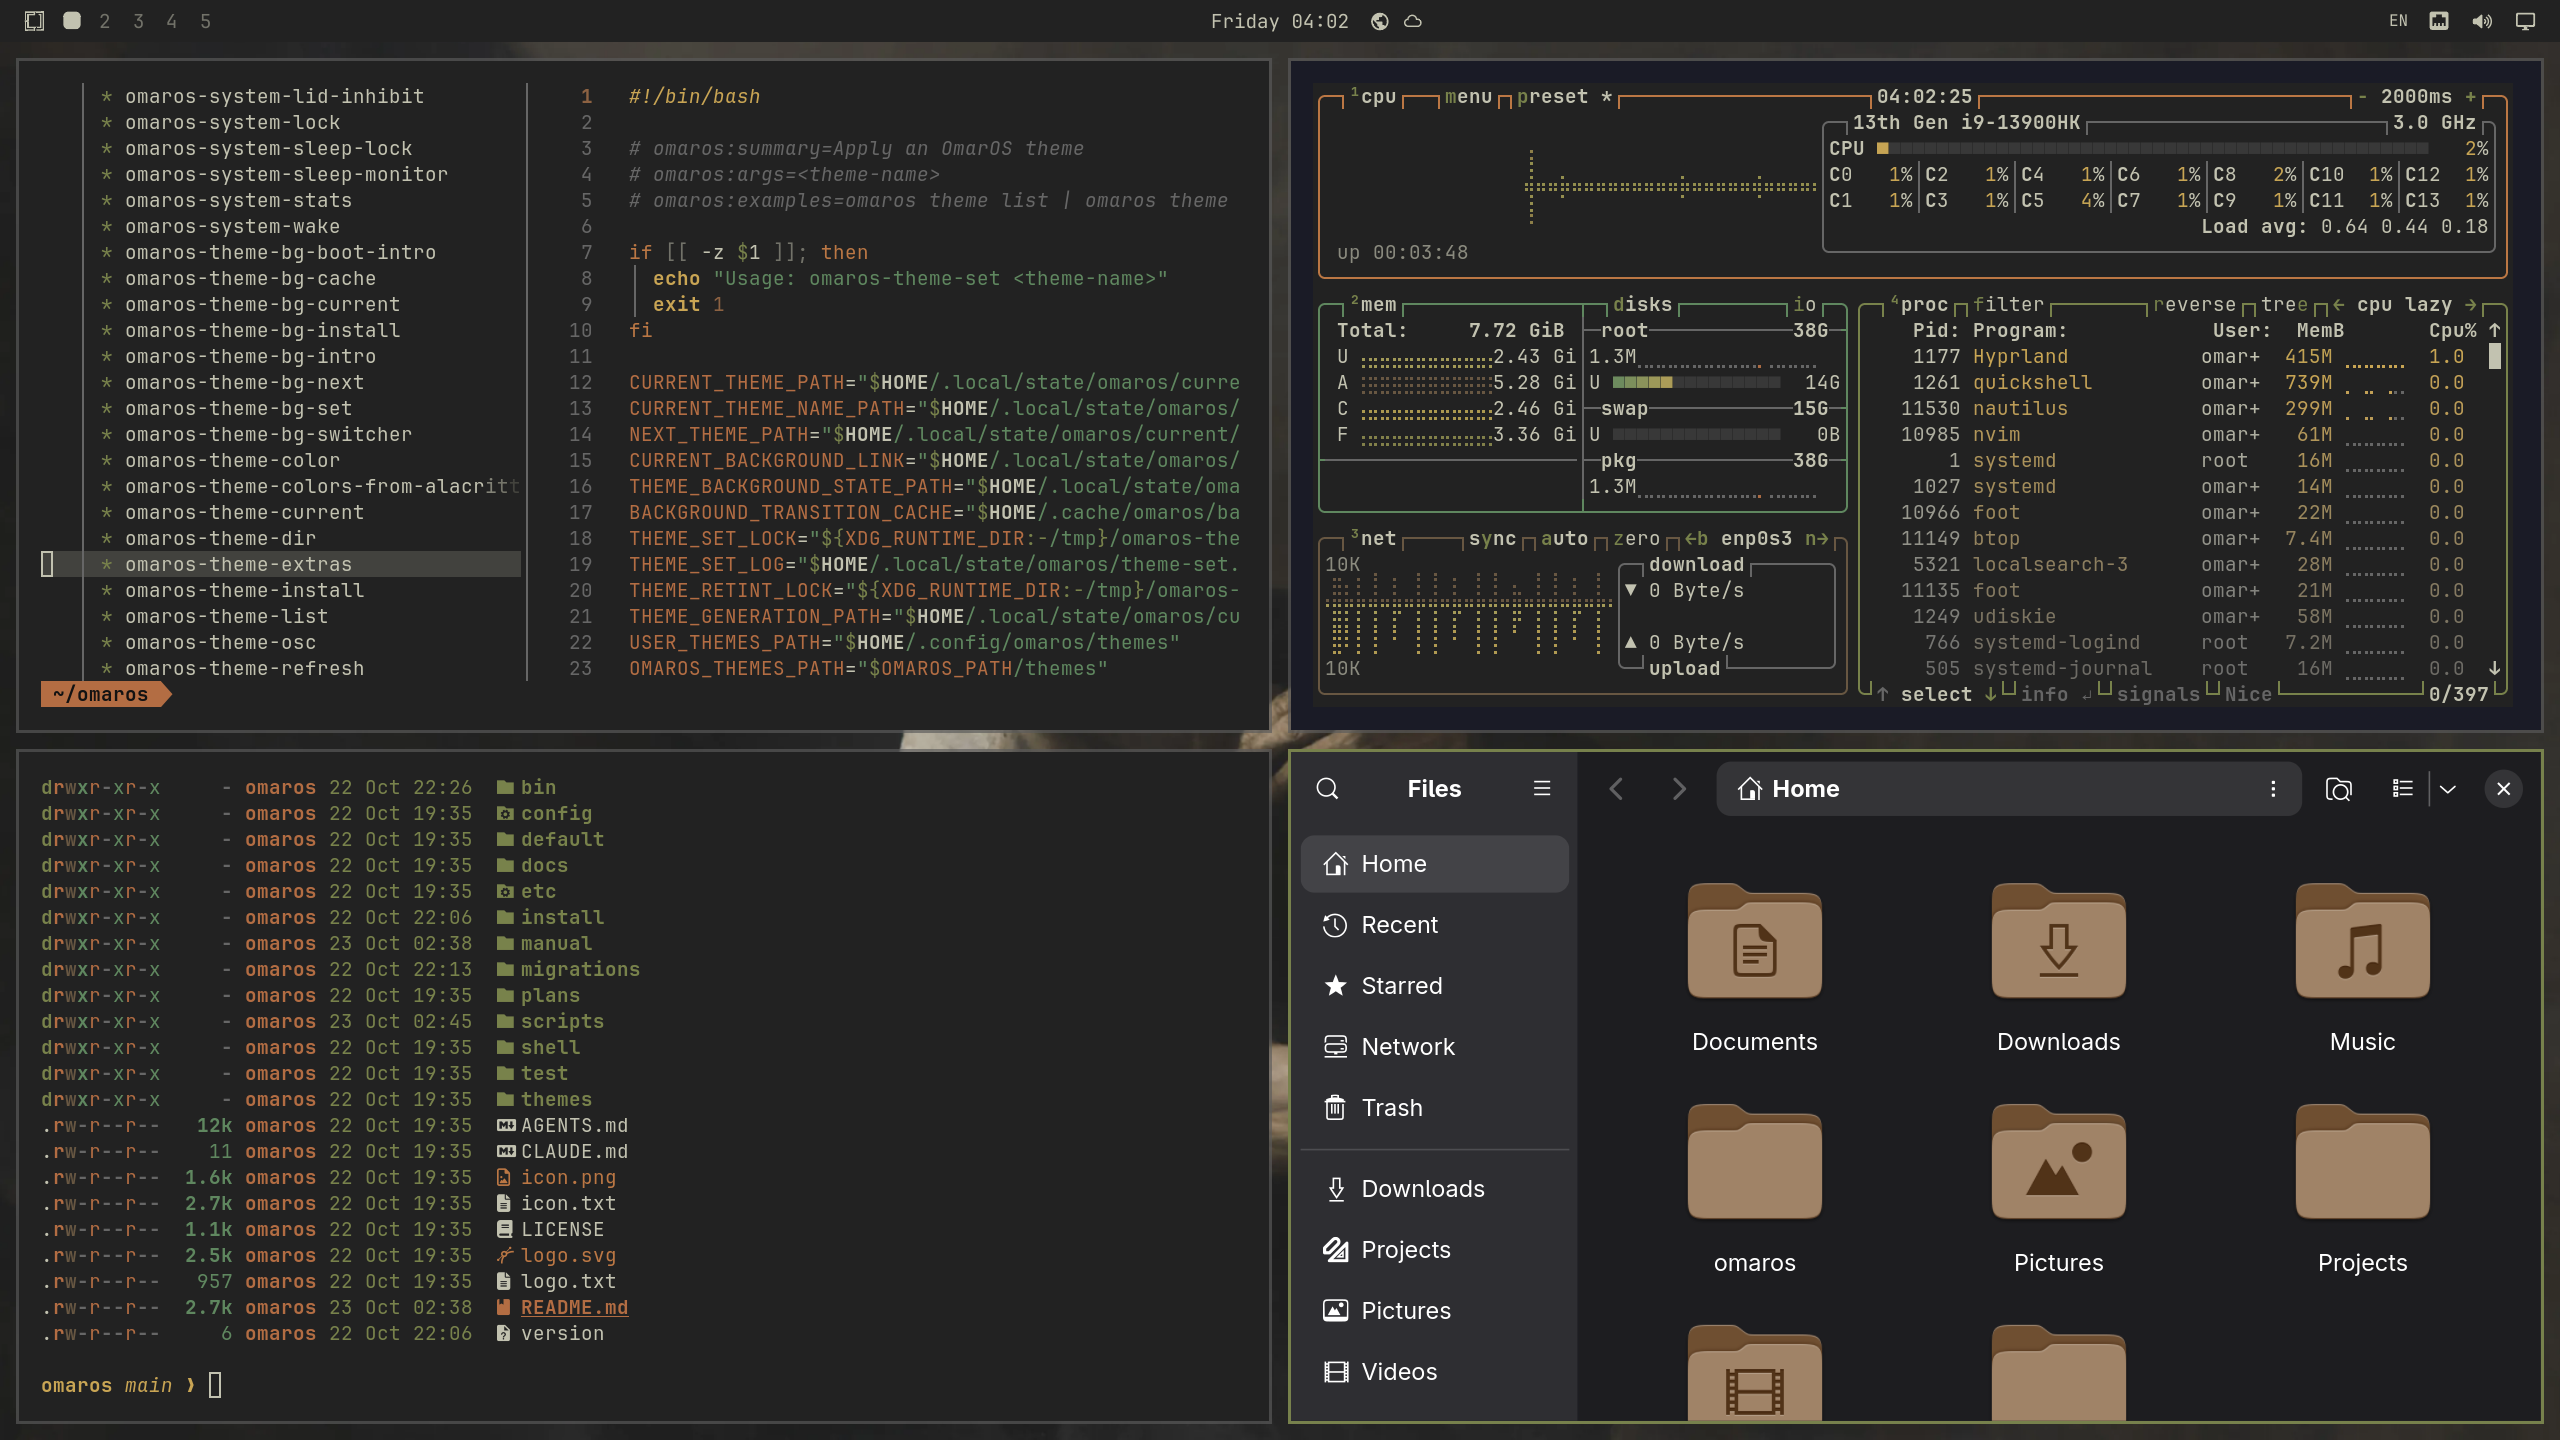Click the README.md link in terminal listing

[x=574, y=1308]
